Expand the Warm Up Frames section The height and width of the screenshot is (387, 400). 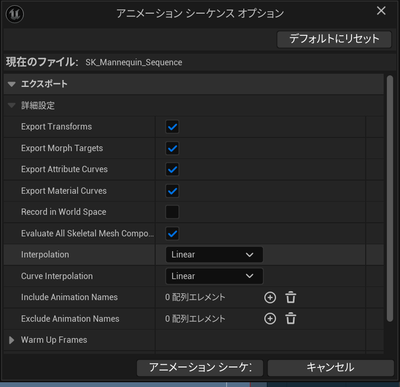[12, 340]
